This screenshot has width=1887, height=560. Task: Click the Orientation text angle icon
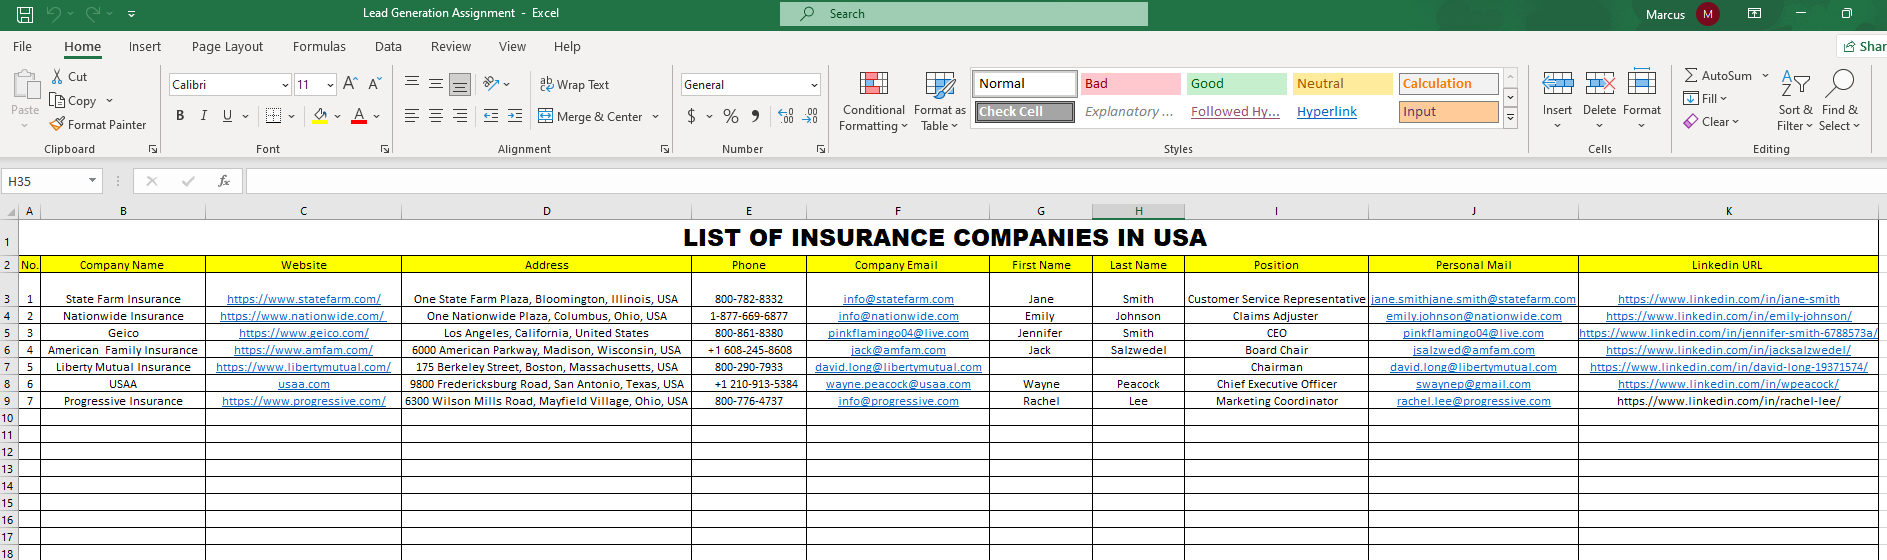[491, 84]
